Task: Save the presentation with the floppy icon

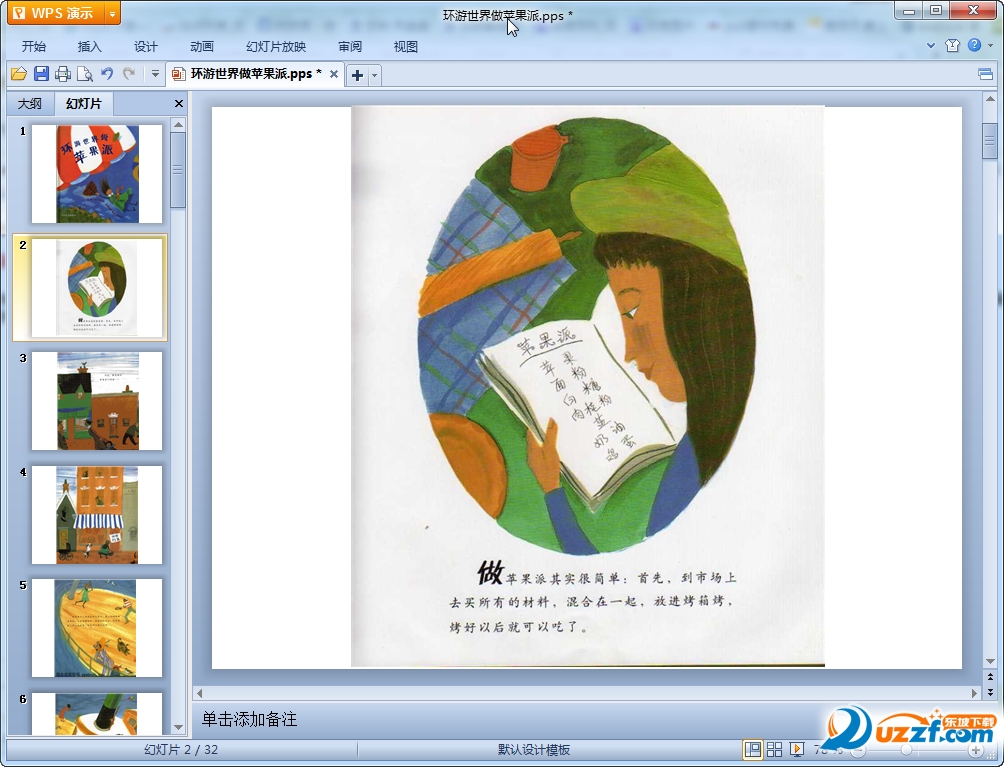Action: (x=41, y=74)
